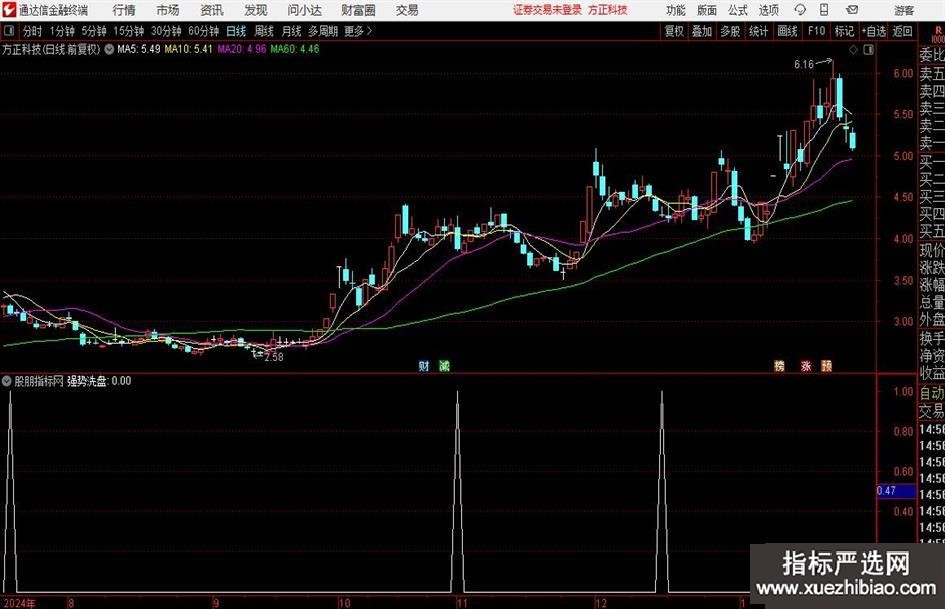This screenshot has width=945, height=609.
Task: Click the 方正科技(日线 前复权) chart title
Action: pyautogui.click(x=51, y=49)
